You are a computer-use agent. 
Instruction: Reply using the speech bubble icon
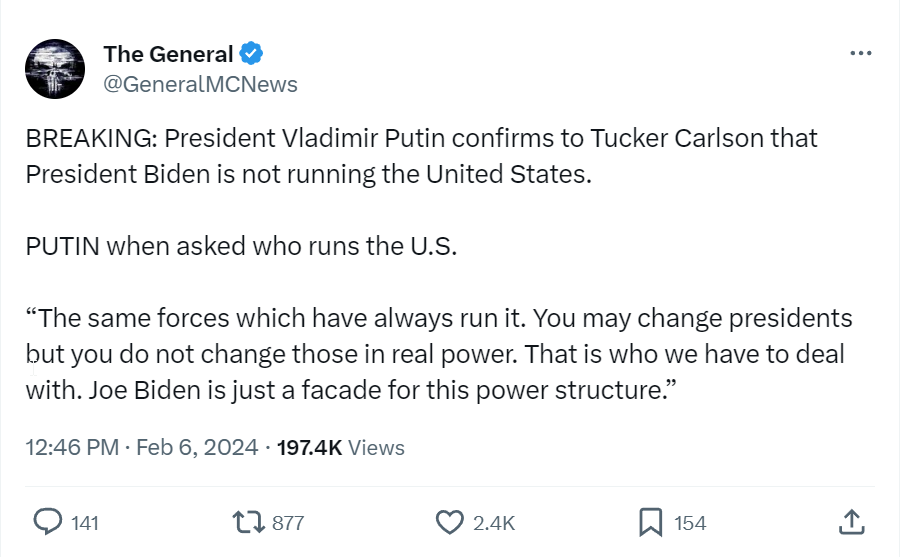tap(49, 521)
